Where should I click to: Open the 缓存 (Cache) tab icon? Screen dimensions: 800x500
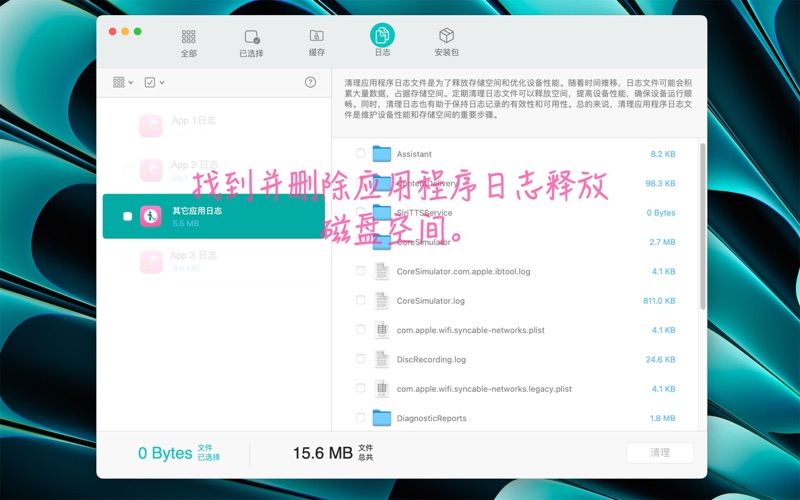click(316, 36)
